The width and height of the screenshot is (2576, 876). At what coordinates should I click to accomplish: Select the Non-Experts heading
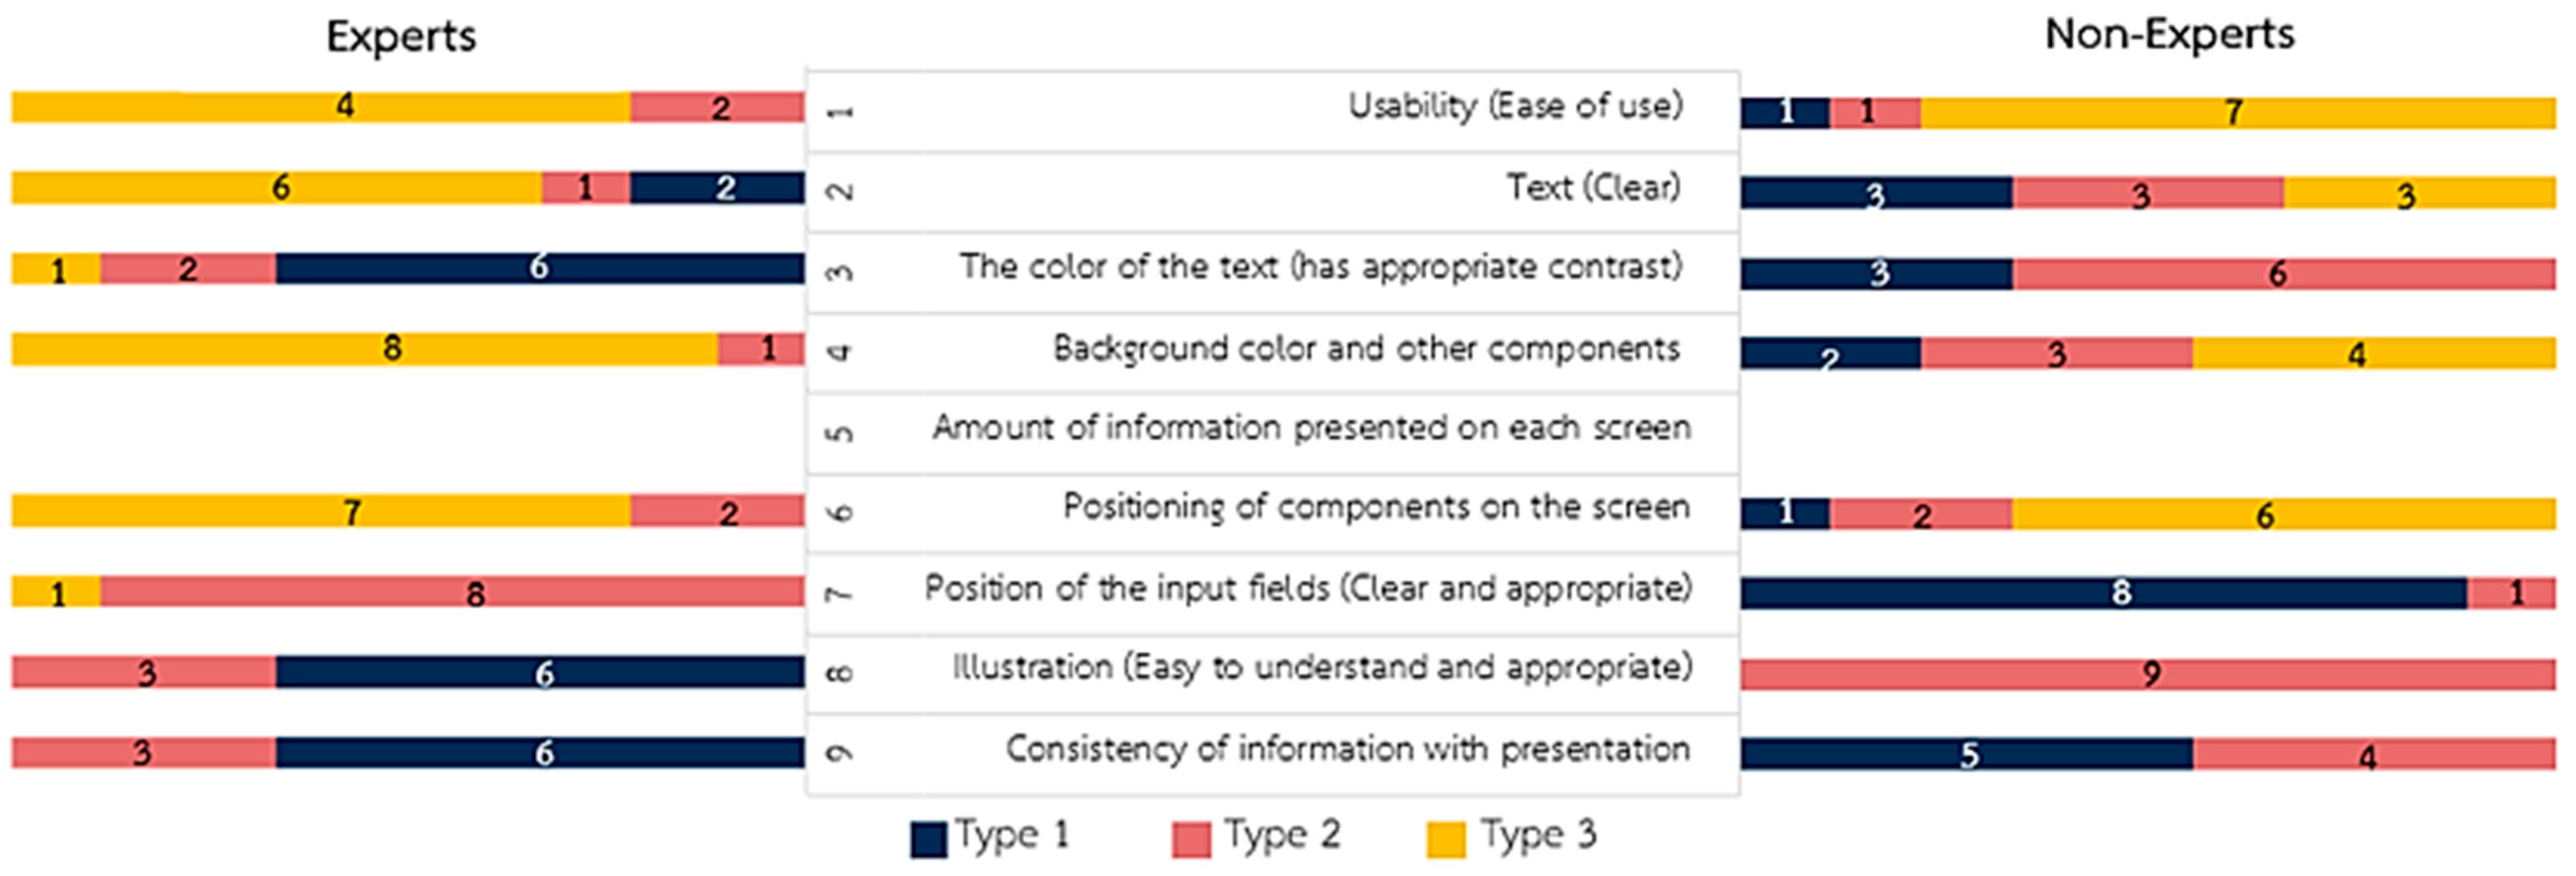[2168, 35]
